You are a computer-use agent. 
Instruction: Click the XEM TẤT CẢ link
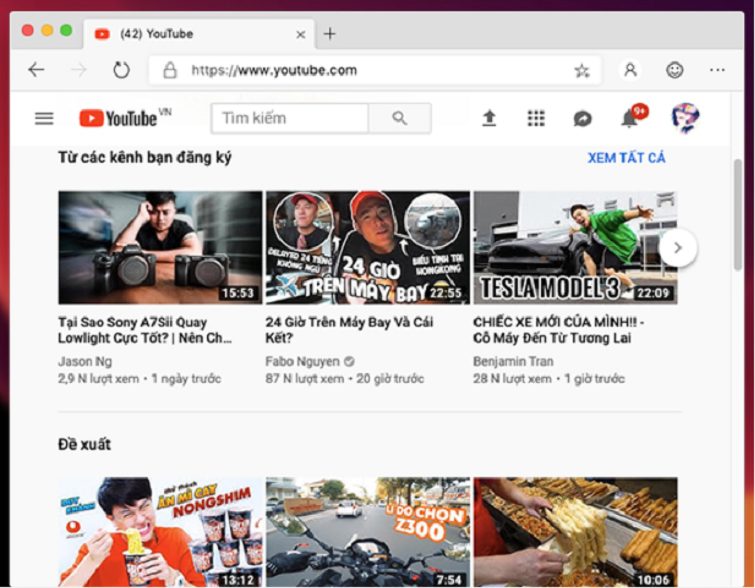pos(626,157)
